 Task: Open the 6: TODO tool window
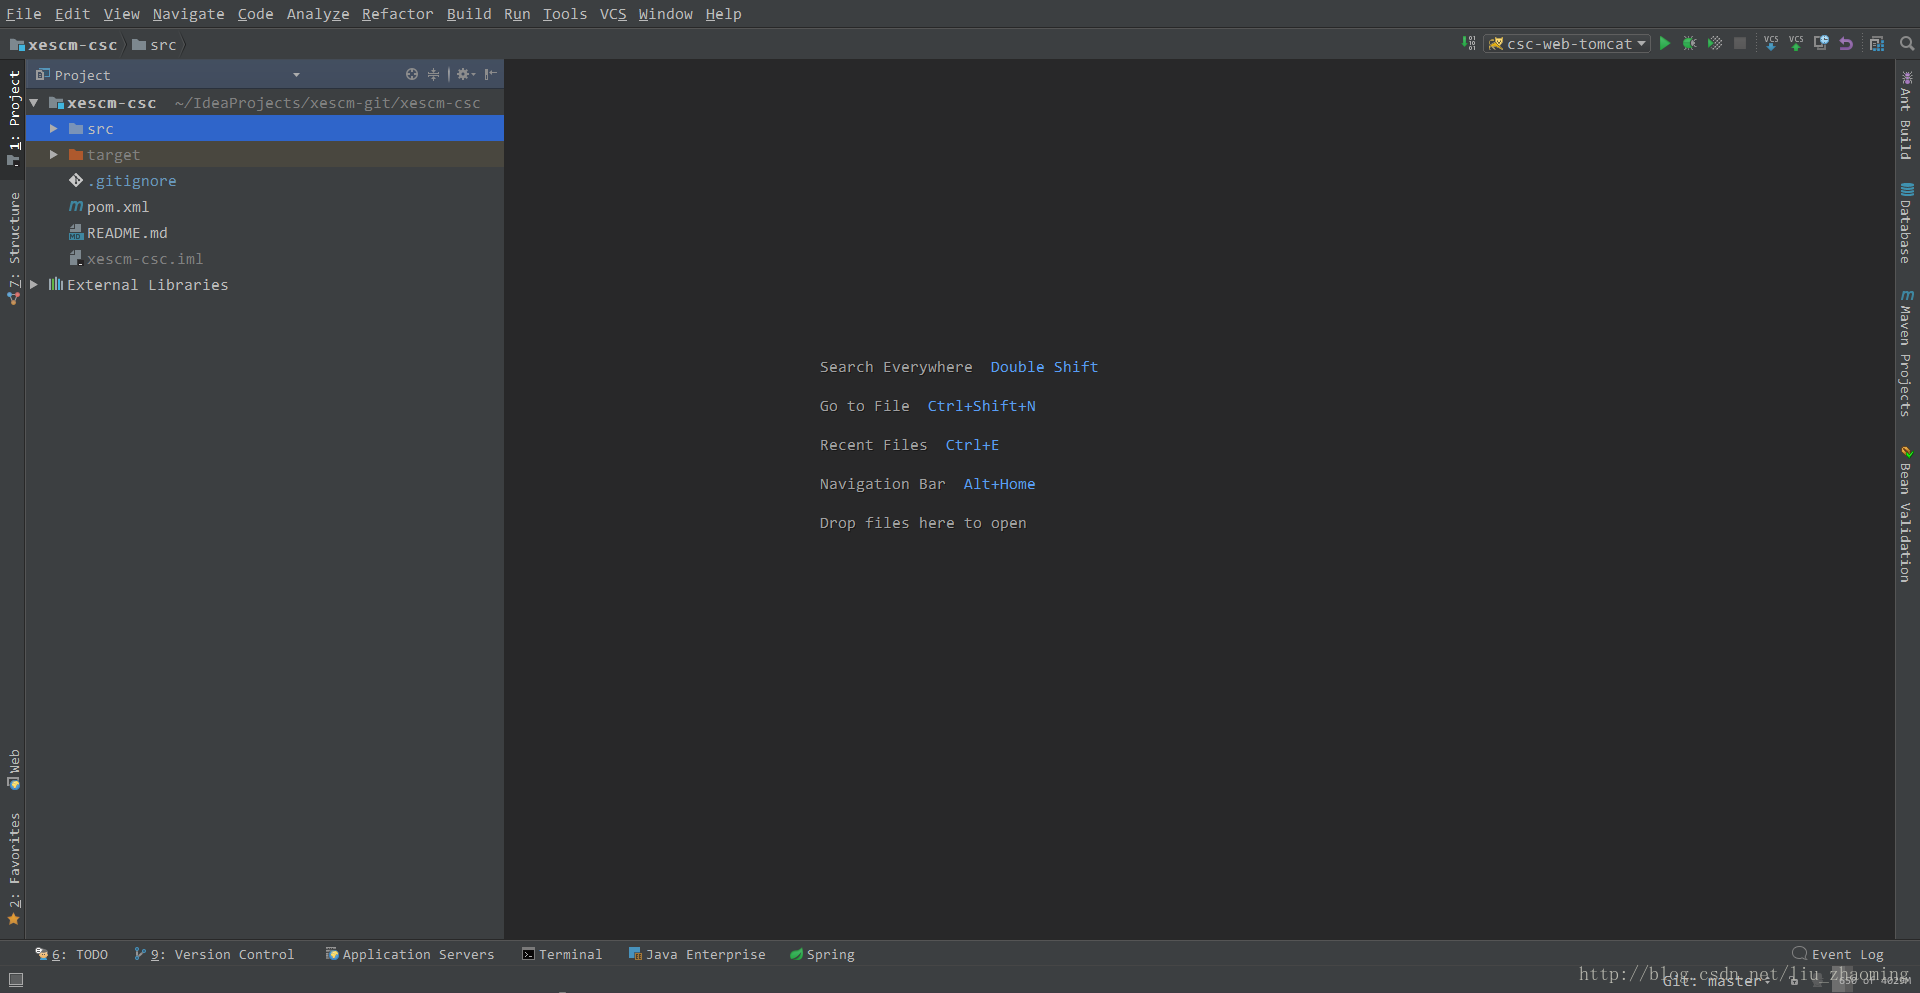[72, 954]
